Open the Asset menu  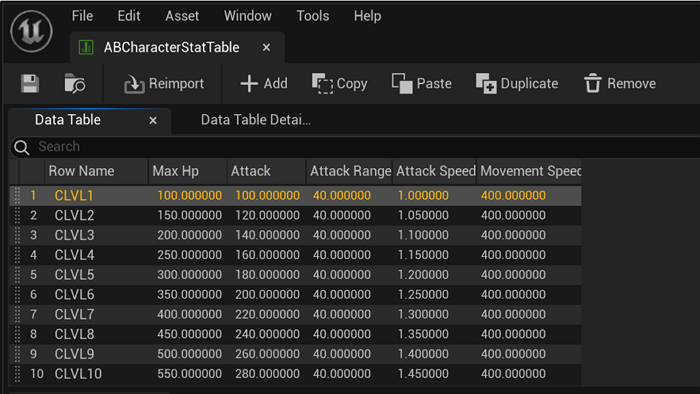(x=182, y=16)
